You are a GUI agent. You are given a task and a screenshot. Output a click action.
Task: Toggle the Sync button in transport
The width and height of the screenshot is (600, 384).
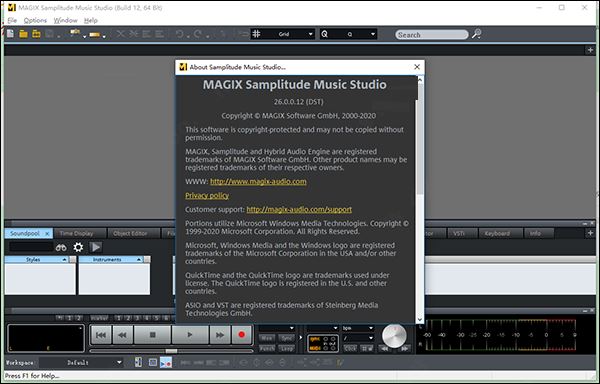pyautogui.click(x=287, y=338)
